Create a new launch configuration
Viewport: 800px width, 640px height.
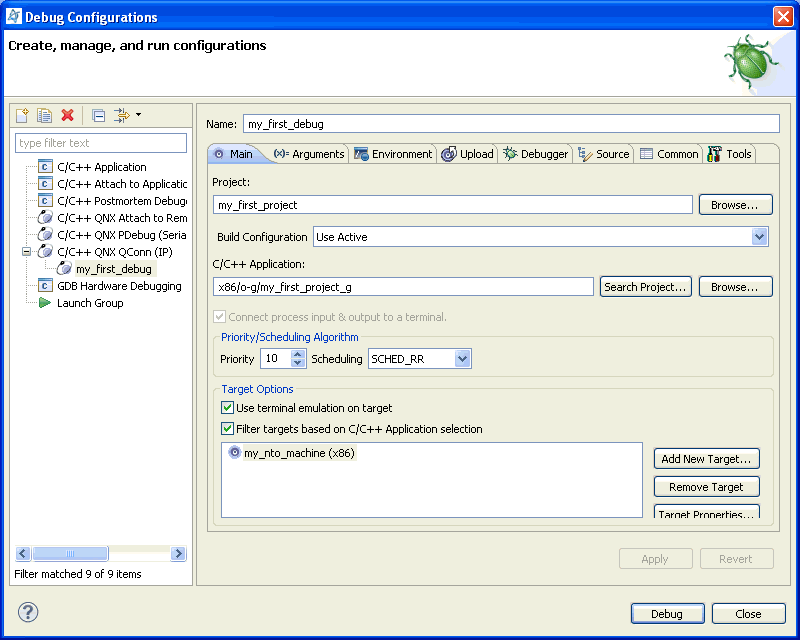(x=21, y=115)
